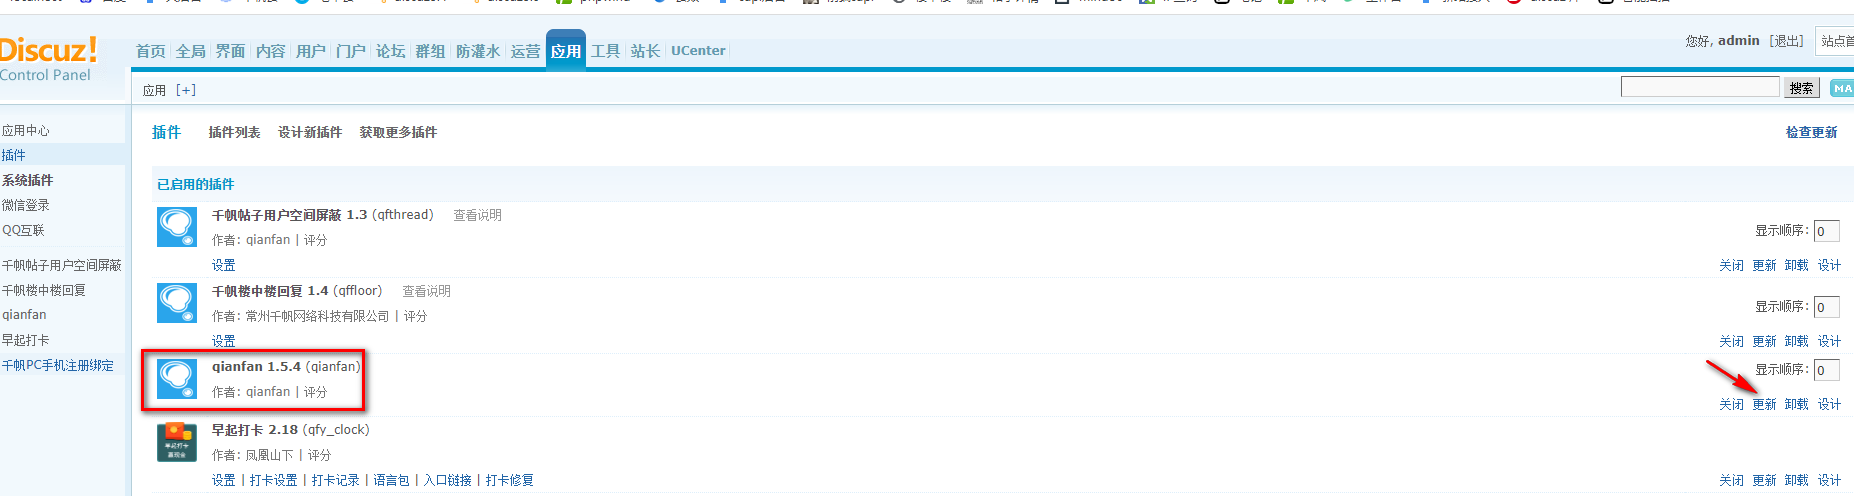Click the qianfan 1.5.4 plugin icon
1854x496 pixels.
point(177,379)
